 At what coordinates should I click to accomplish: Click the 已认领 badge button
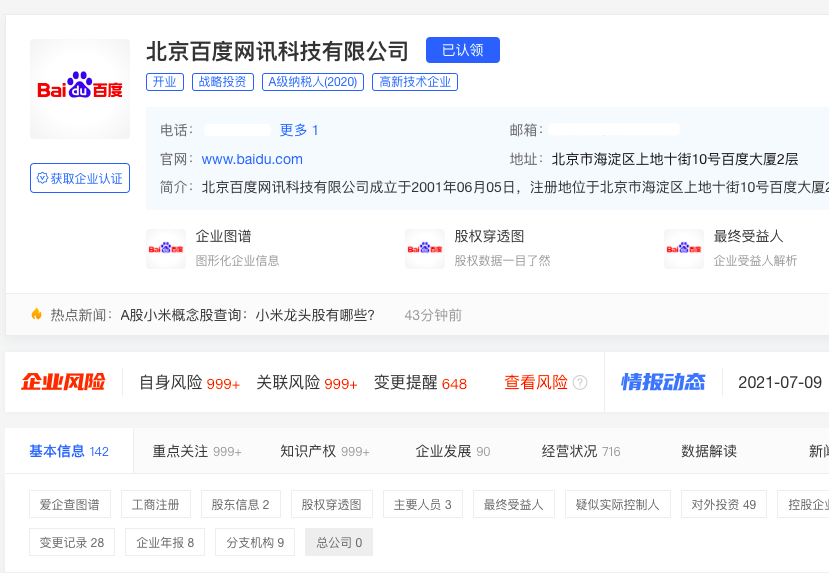[x=463, y=50]
